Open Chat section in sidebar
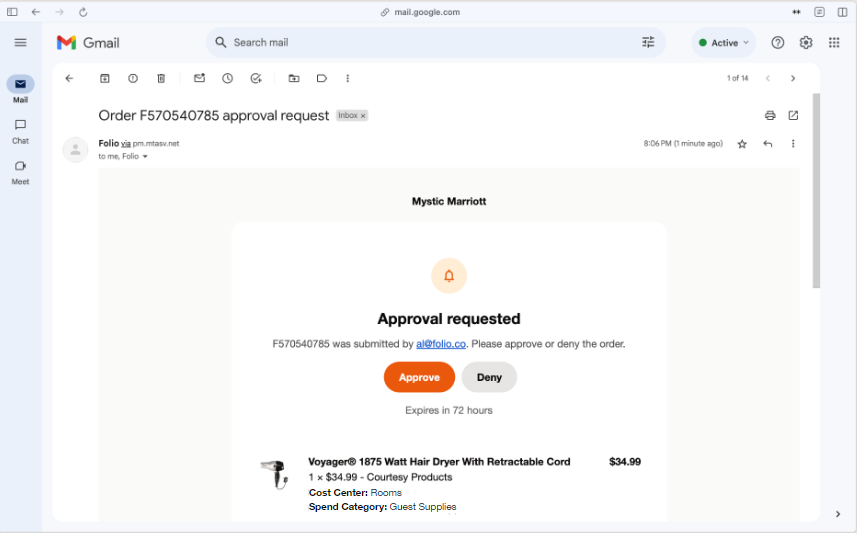This screenshot has height=533, width=857. (20, 132)
